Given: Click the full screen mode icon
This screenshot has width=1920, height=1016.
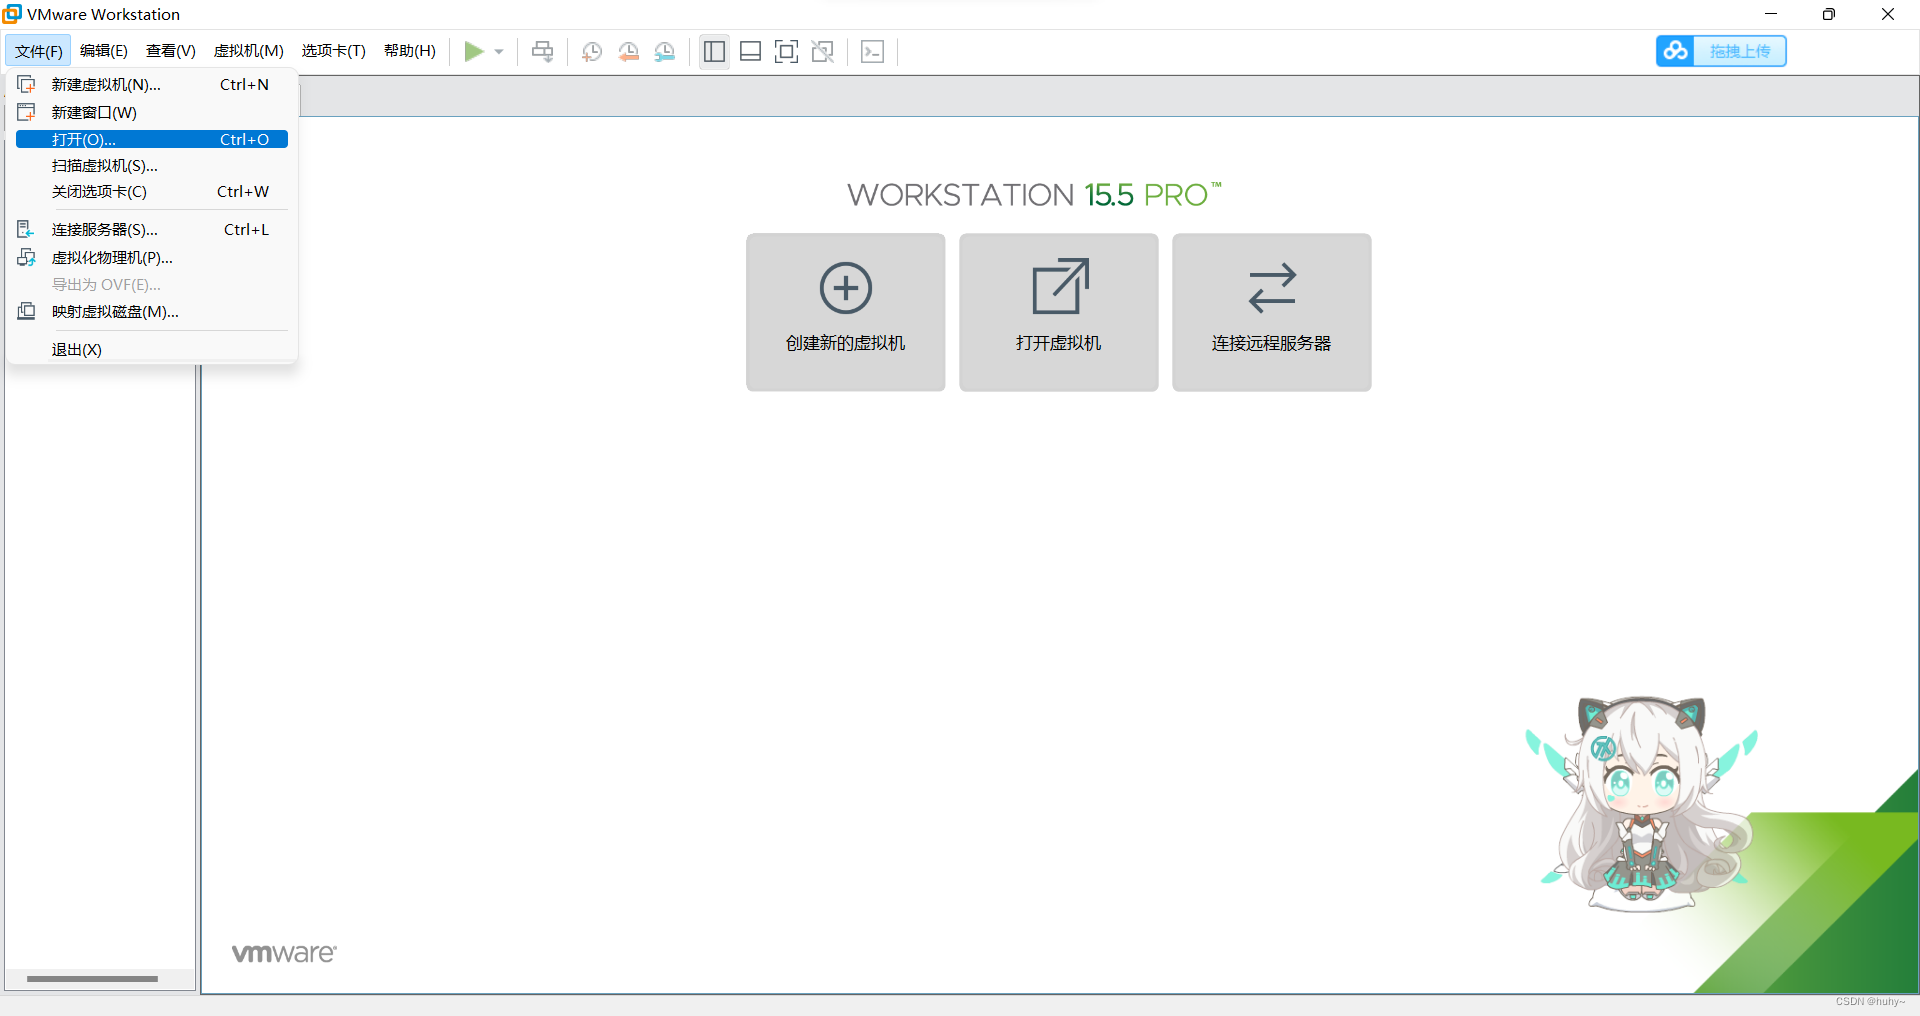Looking at the screenshot, I should point(787,51).
